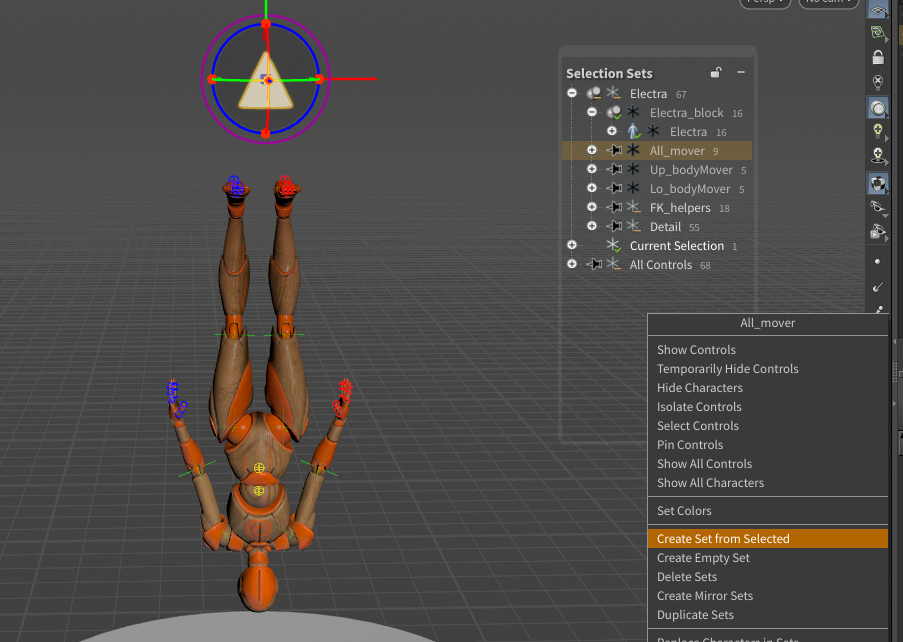Expand the Electra 16 character set
This screenshot has height=642, width=903.
pos(612,131)
